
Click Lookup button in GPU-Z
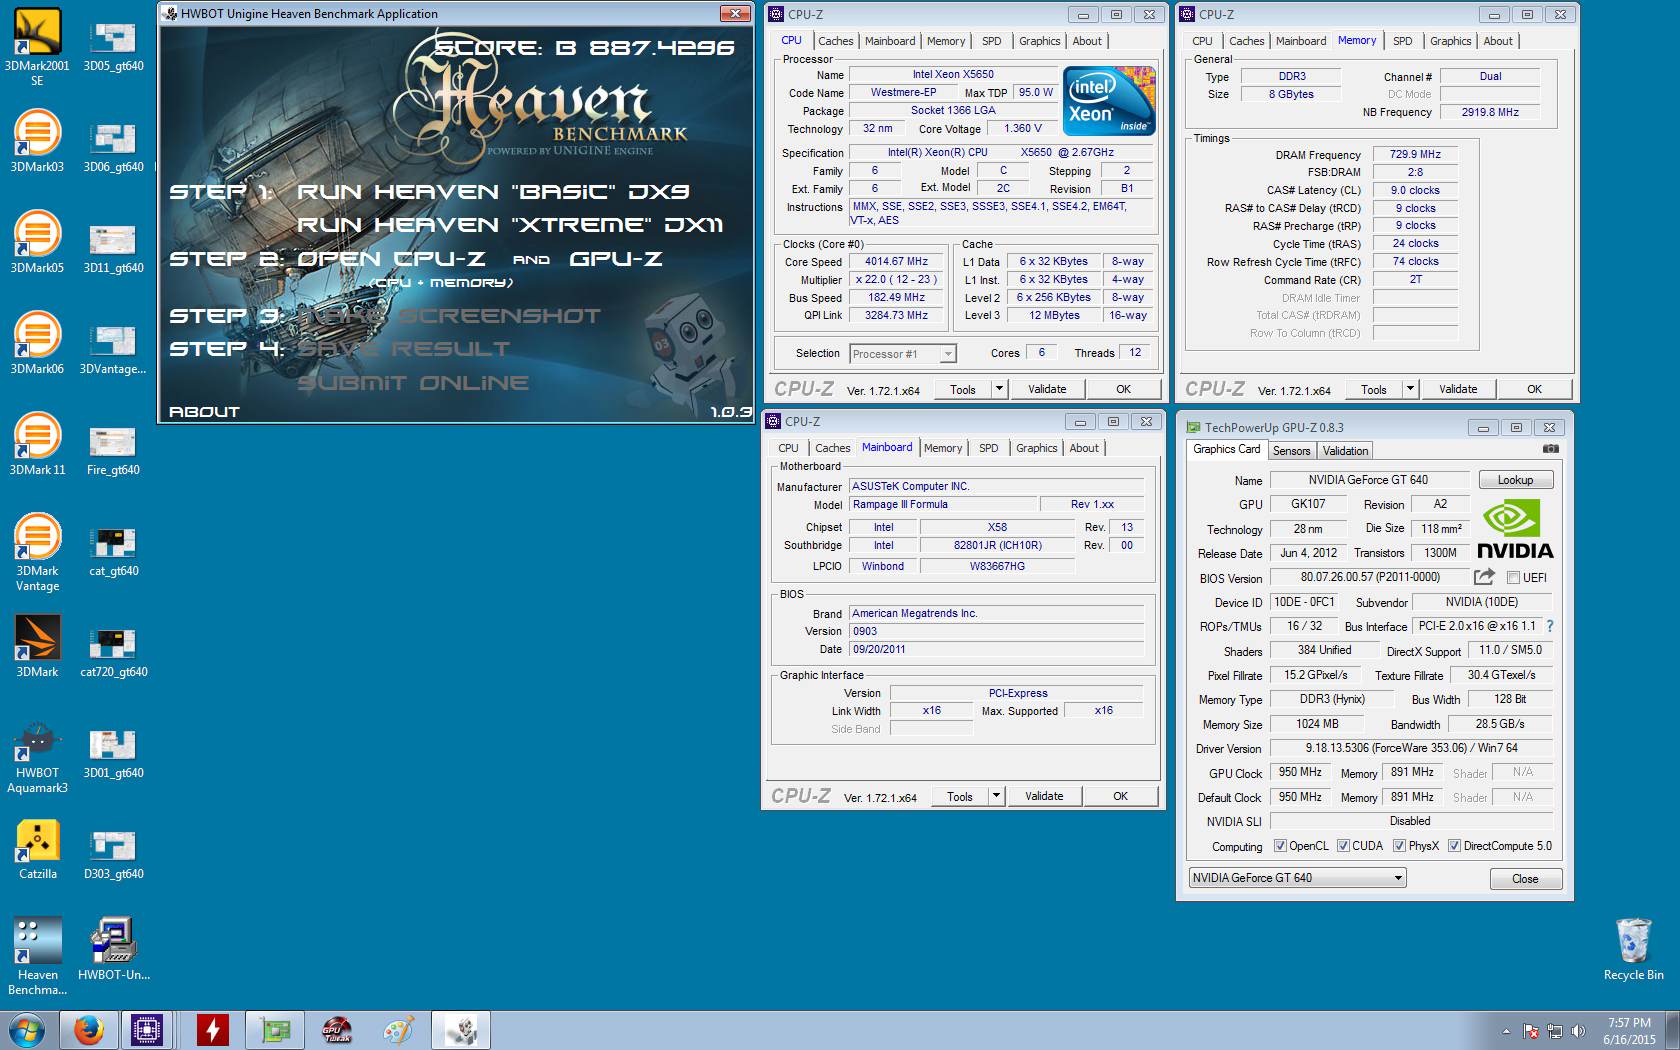pos(1515,480)
